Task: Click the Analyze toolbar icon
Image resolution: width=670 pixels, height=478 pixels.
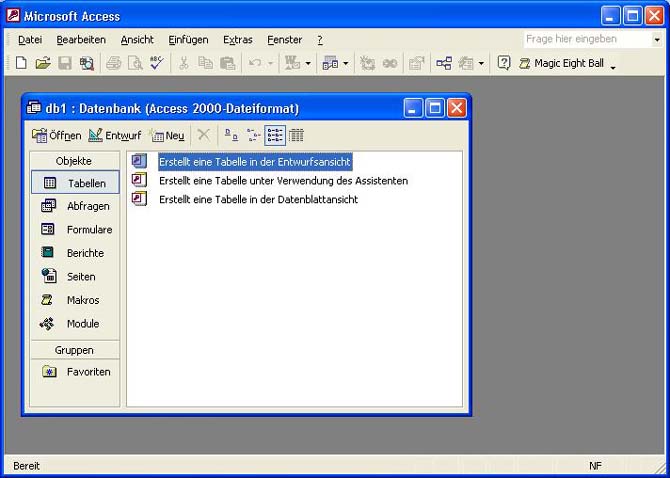Action: coord(330,63)
